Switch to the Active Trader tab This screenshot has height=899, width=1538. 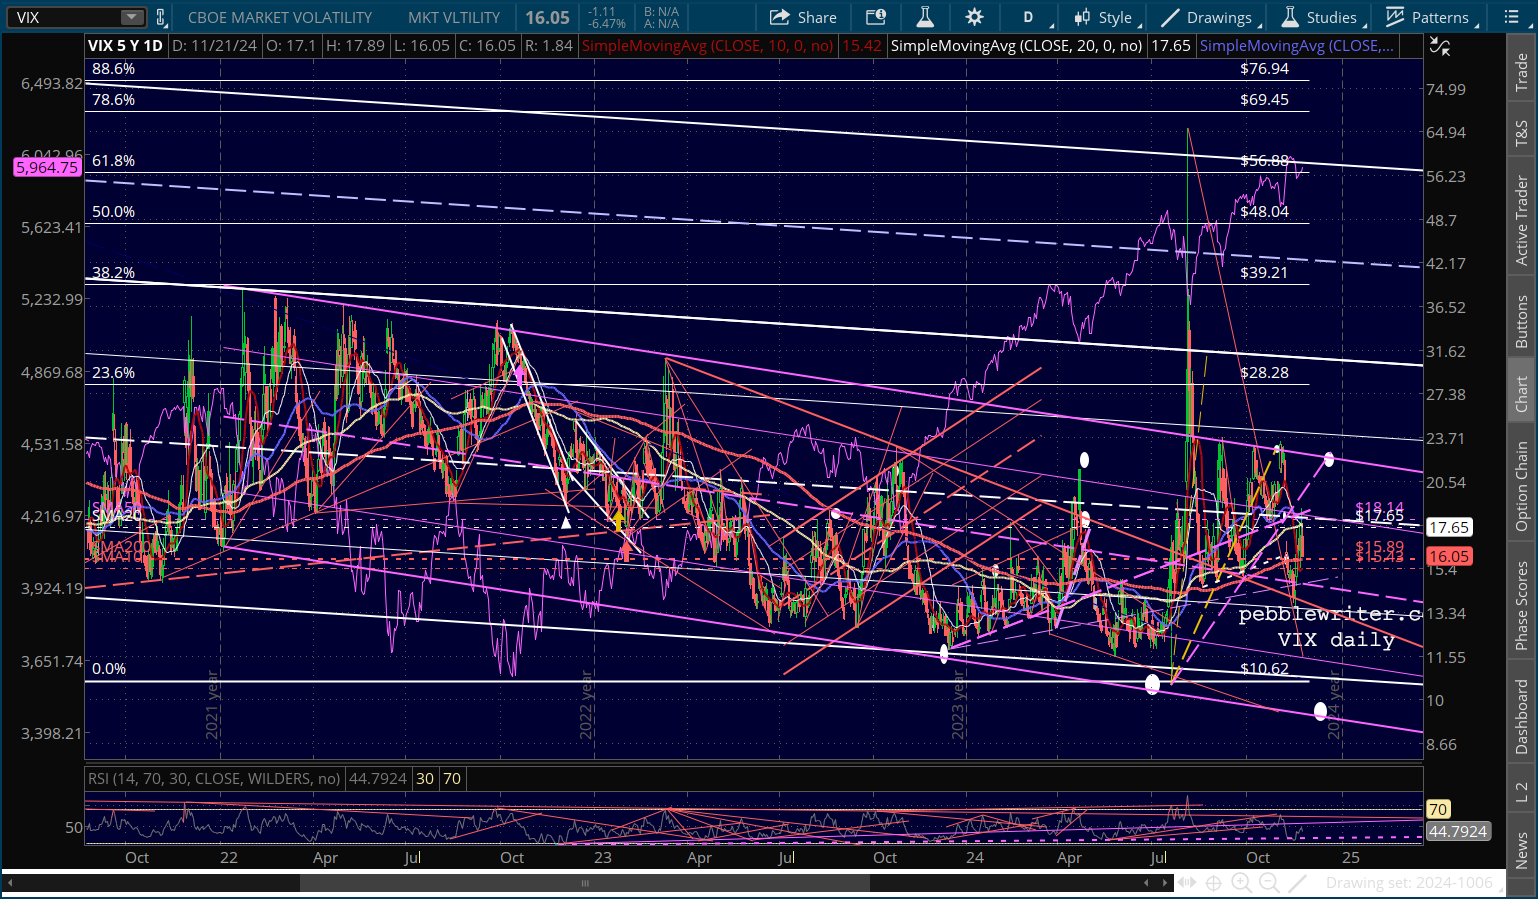pos(1522,220)
